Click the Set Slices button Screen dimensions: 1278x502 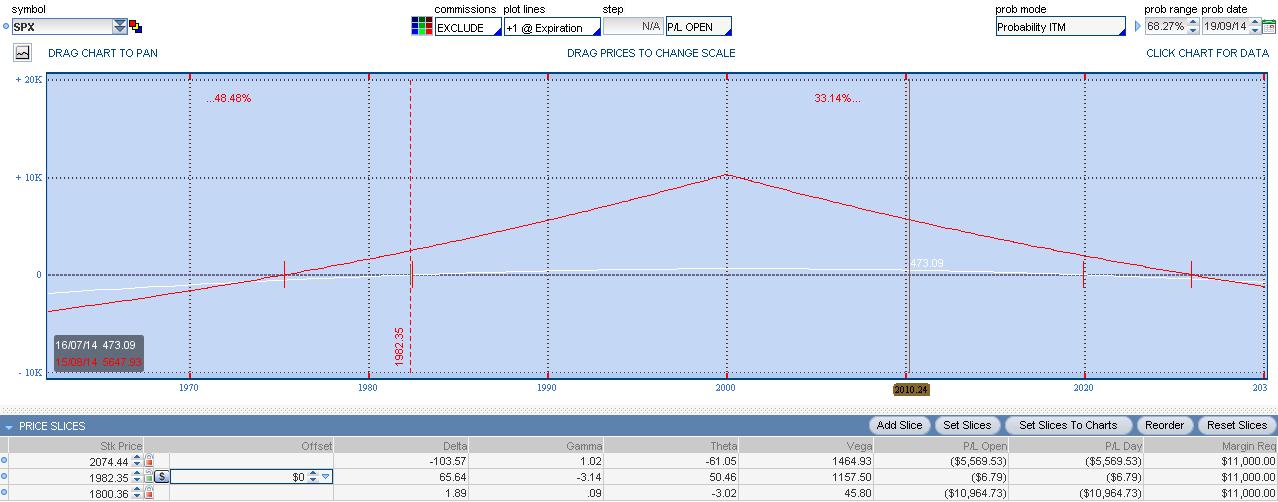pos(967,425)
